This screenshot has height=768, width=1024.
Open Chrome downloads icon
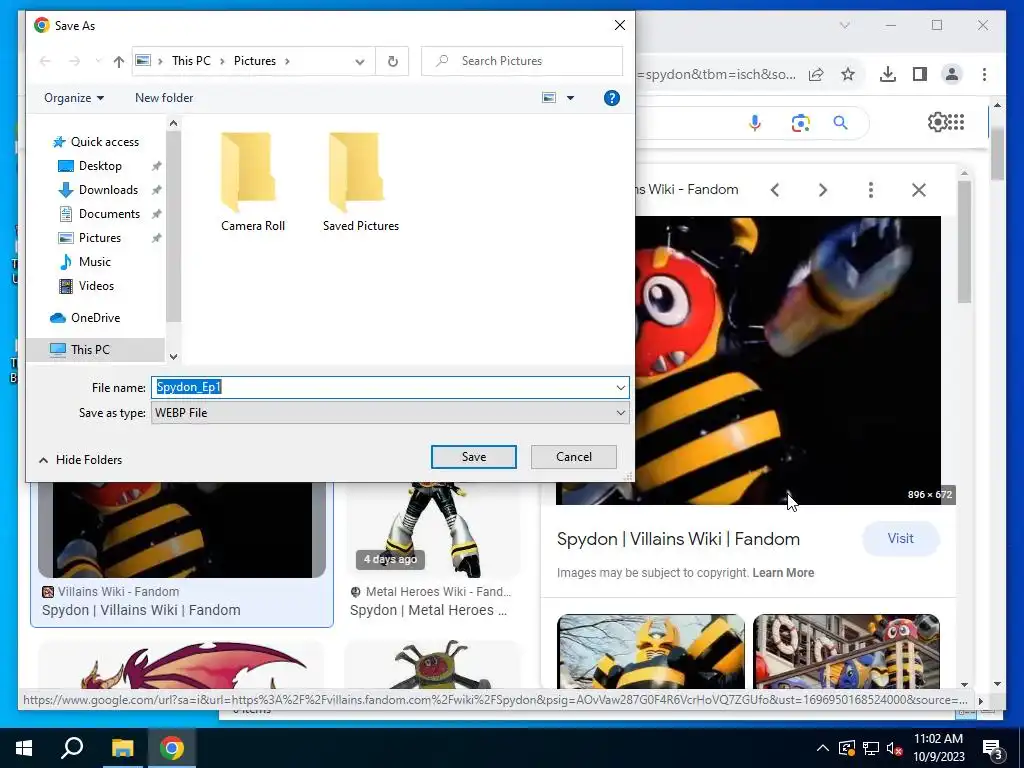click(888, 74)
